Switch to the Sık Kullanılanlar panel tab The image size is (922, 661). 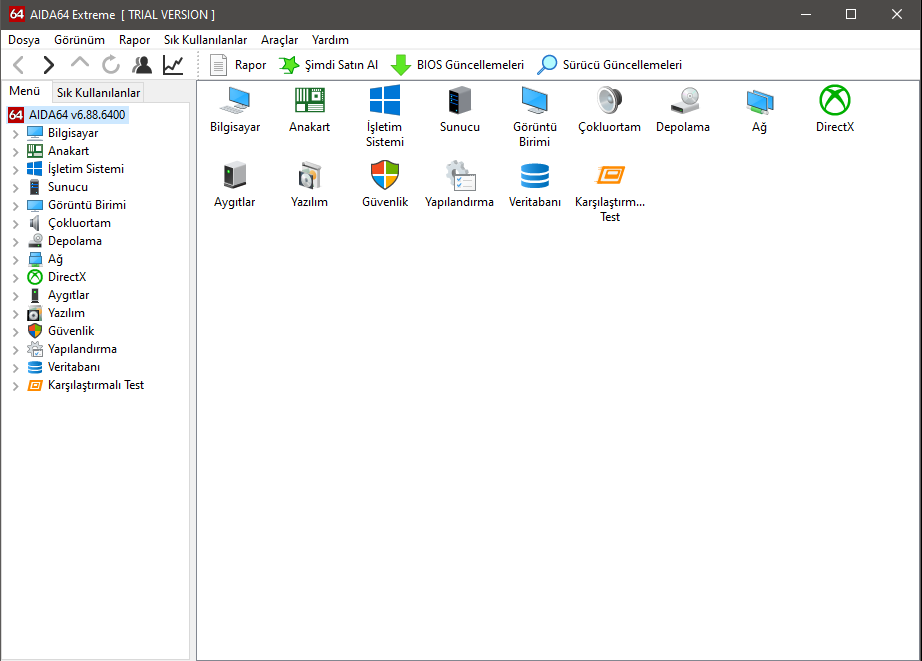pyautogui.click(x=98, y=93)
